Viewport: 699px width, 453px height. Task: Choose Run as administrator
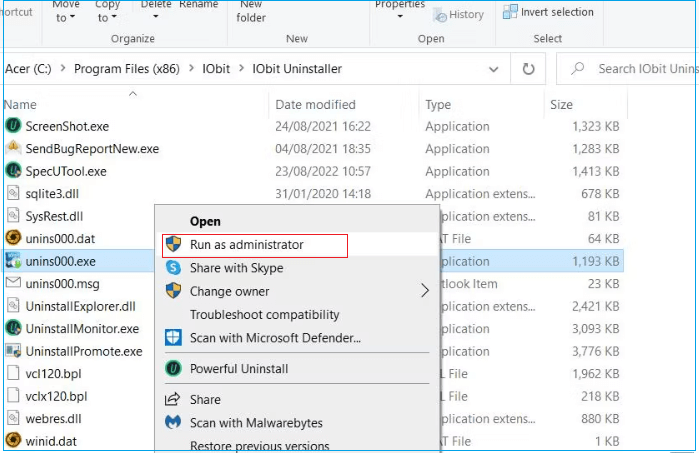tap(246, 245)
